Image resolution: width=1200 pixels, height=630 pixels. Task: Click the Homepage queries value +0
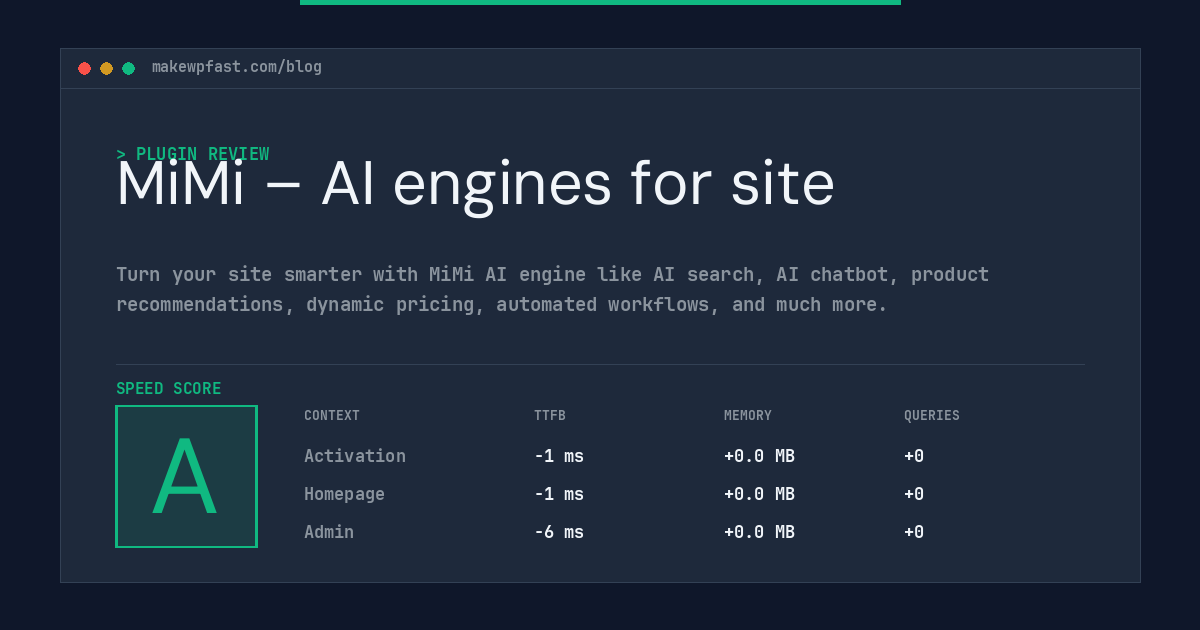coord(914,494)
